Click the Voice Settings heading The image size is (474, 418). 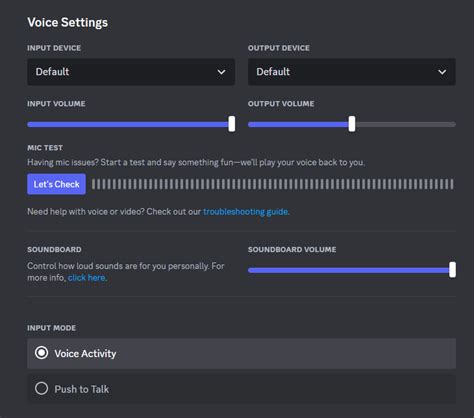[68, 23]
